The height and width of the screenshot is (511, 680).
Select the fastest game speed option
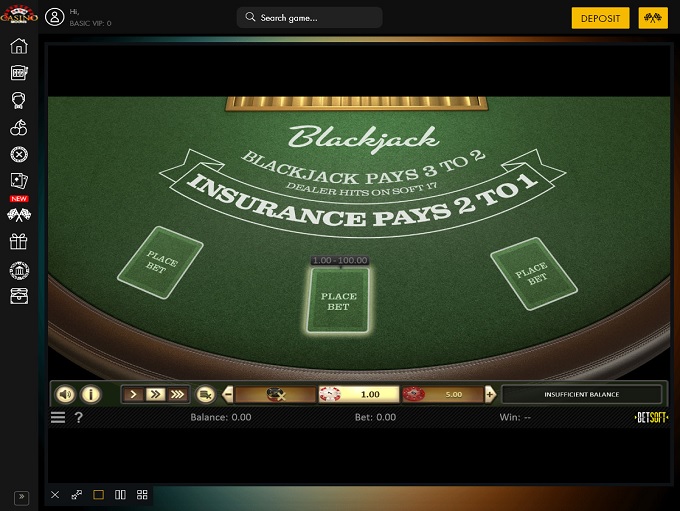tap(177, 394)
